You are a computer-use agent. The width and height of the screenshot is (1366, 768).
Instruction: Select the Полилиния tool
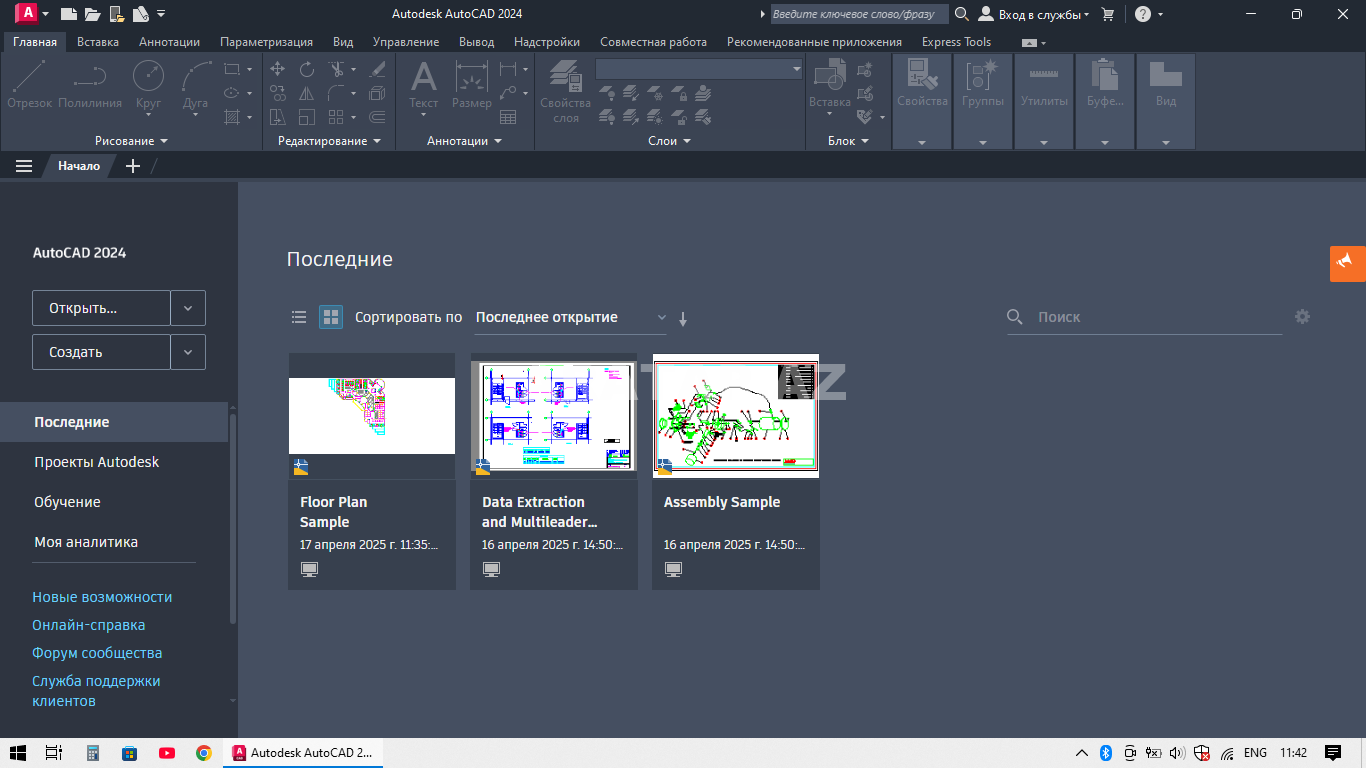(x=90, y=85)
